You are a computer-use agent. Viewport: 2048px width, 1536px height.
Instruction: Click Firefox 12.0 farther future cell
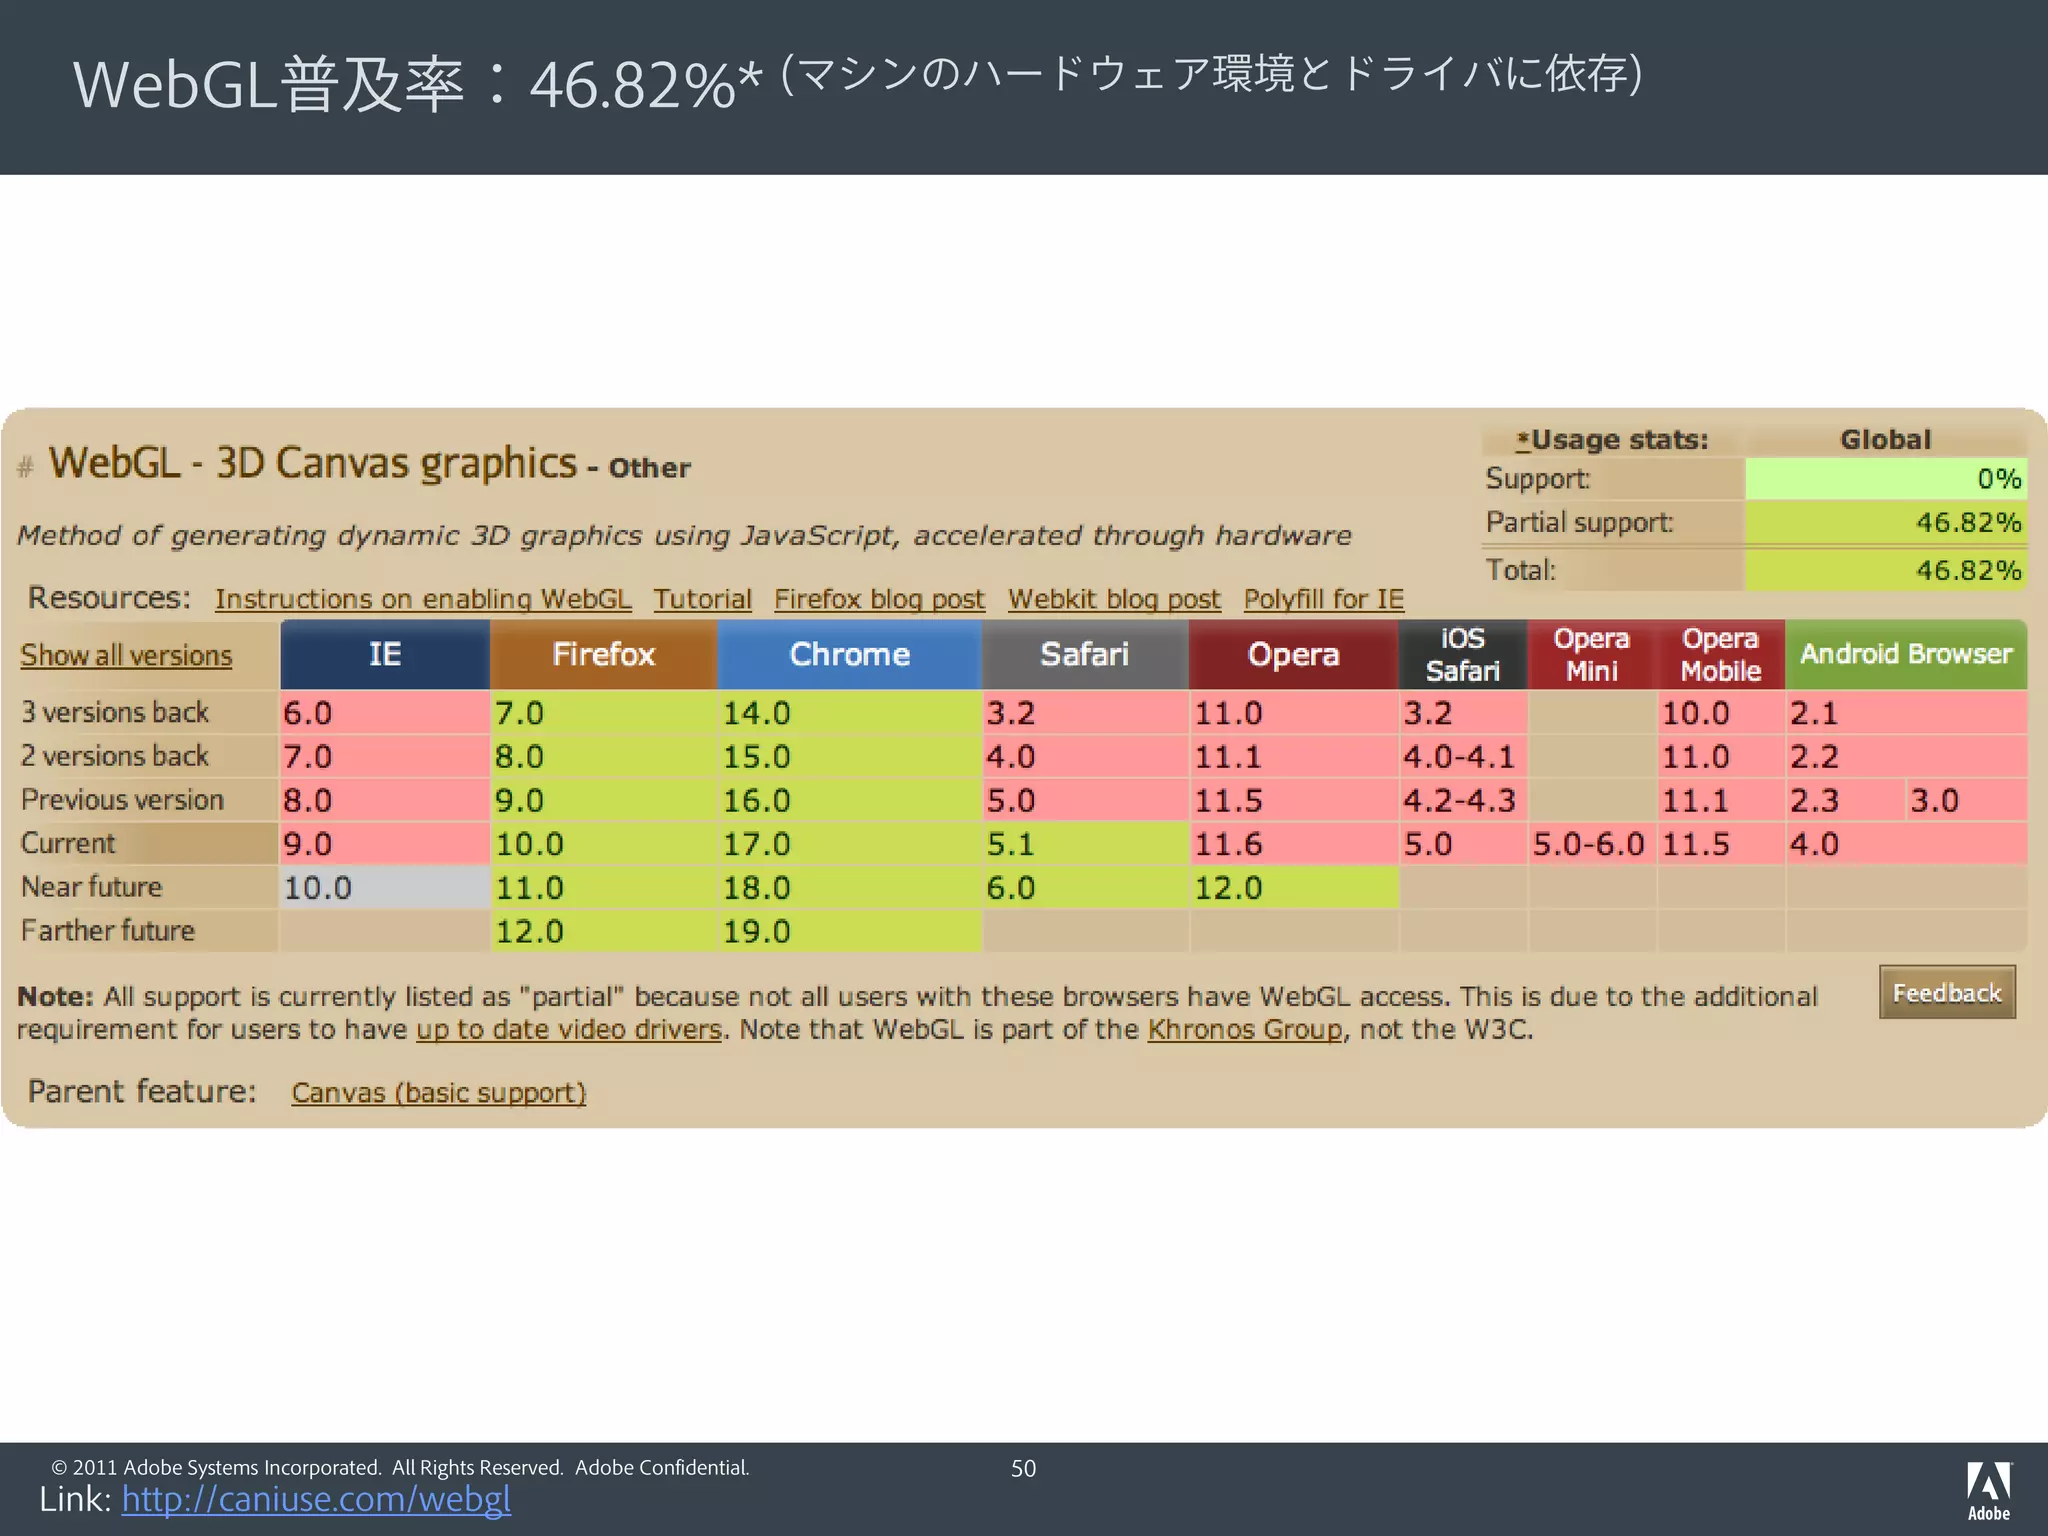pyautogui.click(x=603, y=931)
